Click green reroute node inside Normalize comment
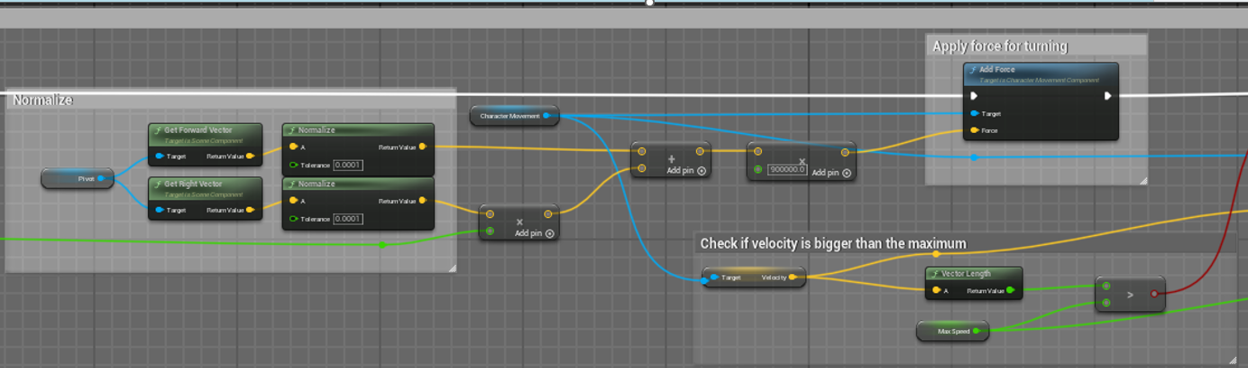 click(383, 244)
